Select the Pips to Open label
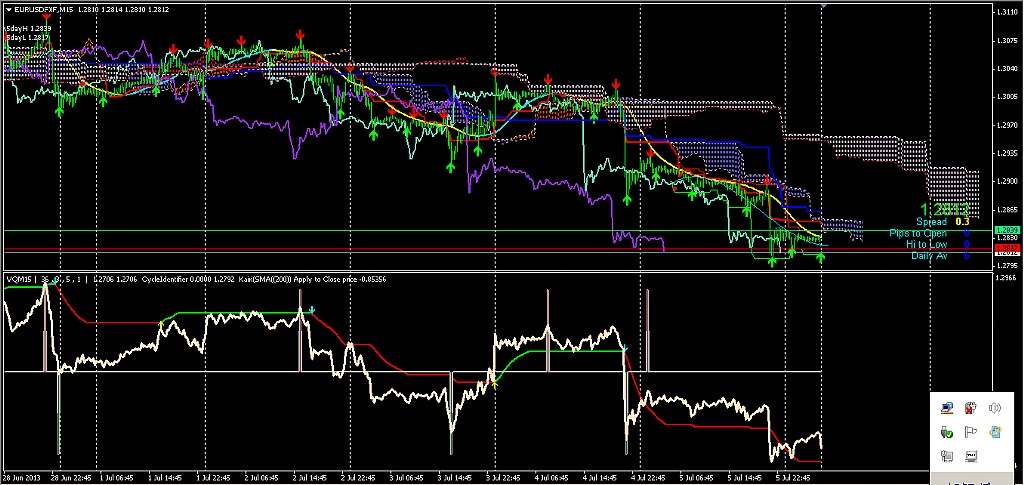1024x485 pixels. point(918,233)
